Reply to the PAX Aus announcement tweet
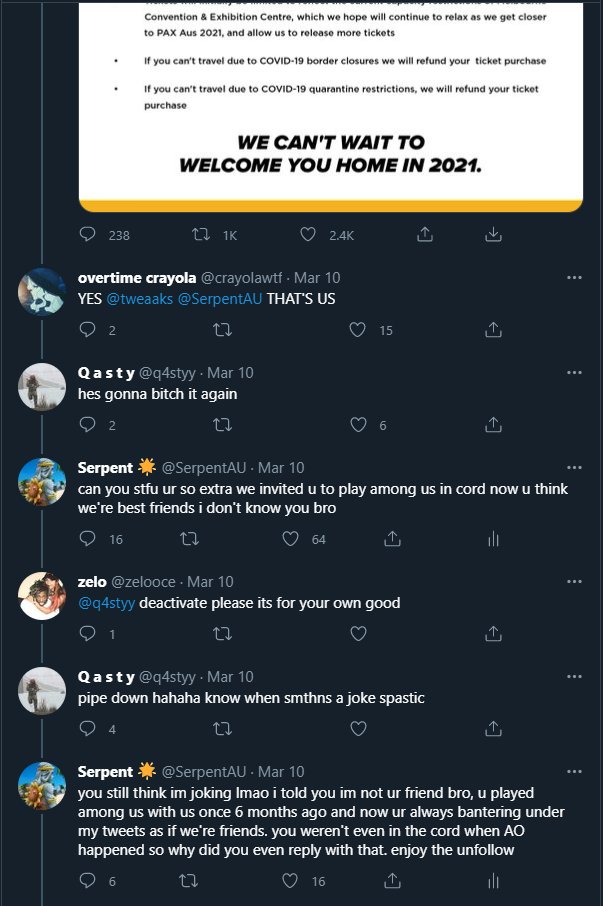This screenshot has height=906, width=603. tap(87, 234)
